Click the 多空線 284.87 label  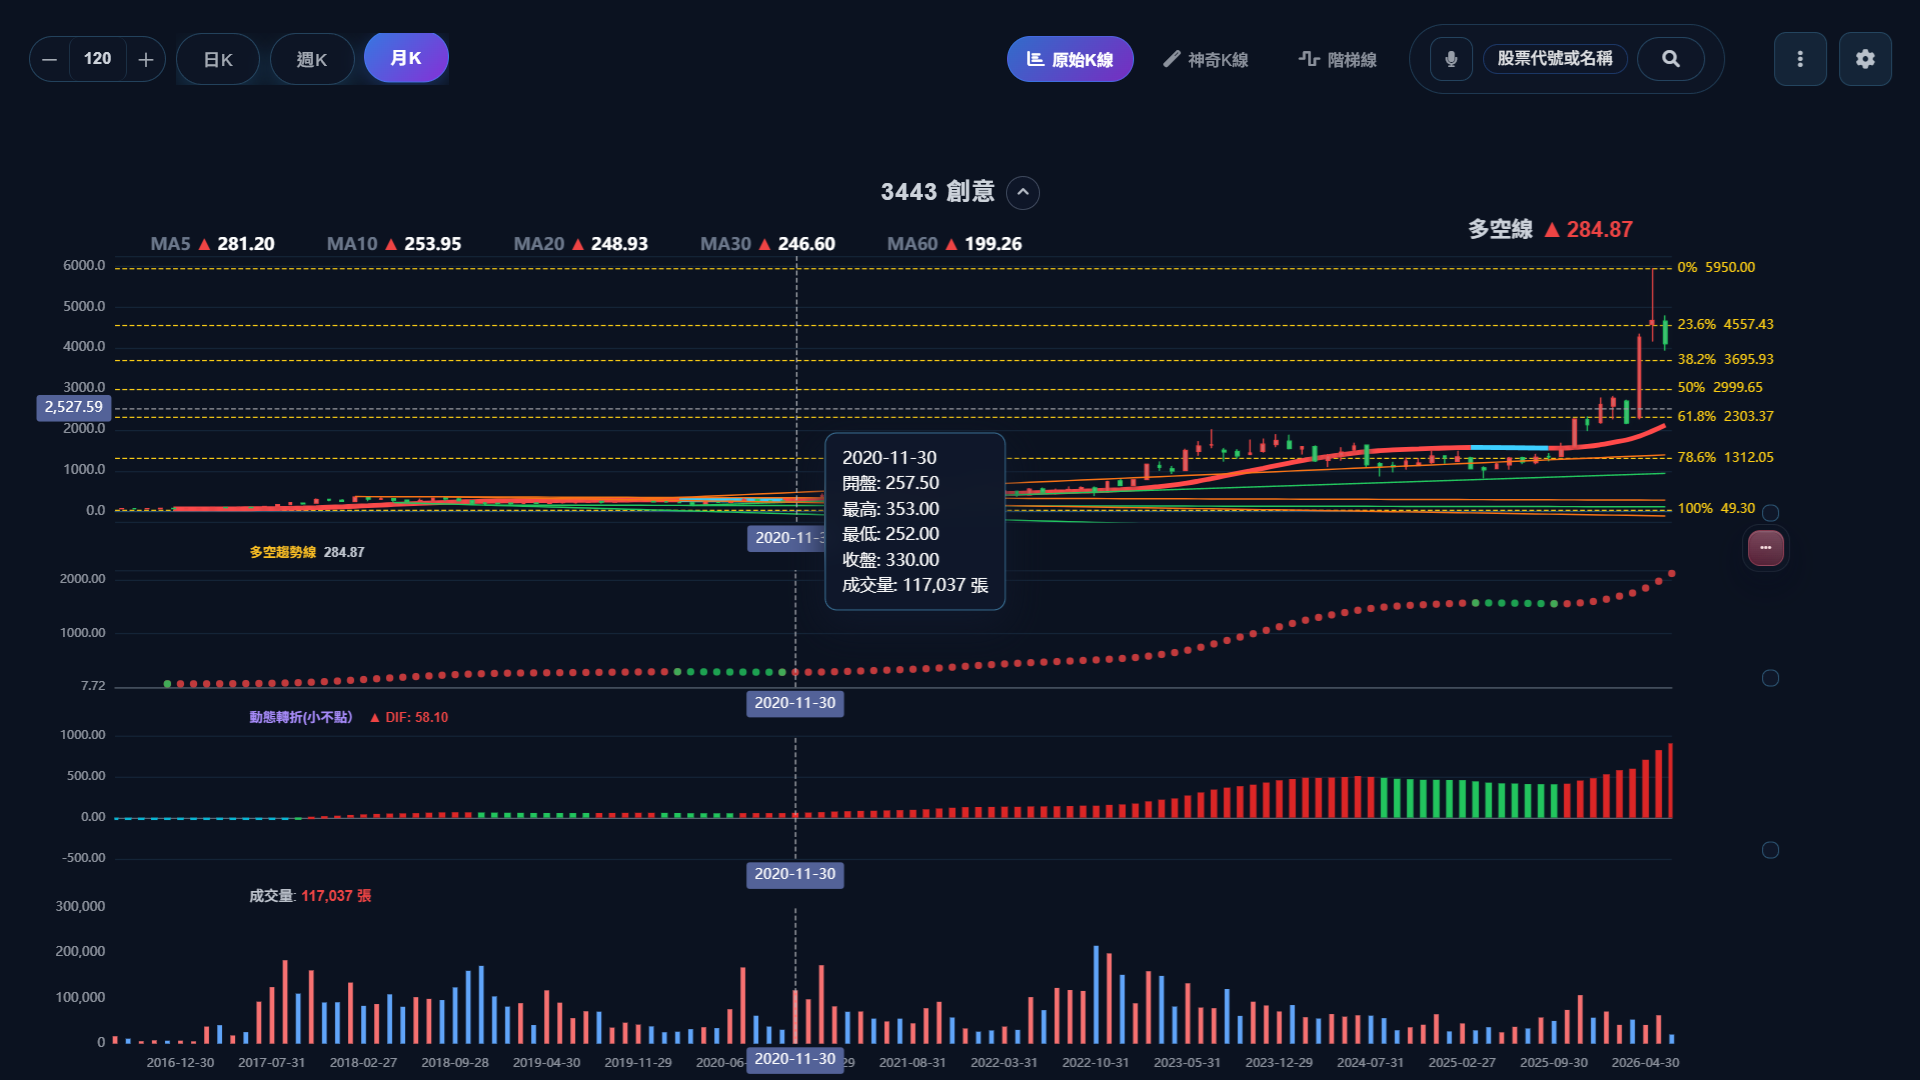click(1550, 229)
